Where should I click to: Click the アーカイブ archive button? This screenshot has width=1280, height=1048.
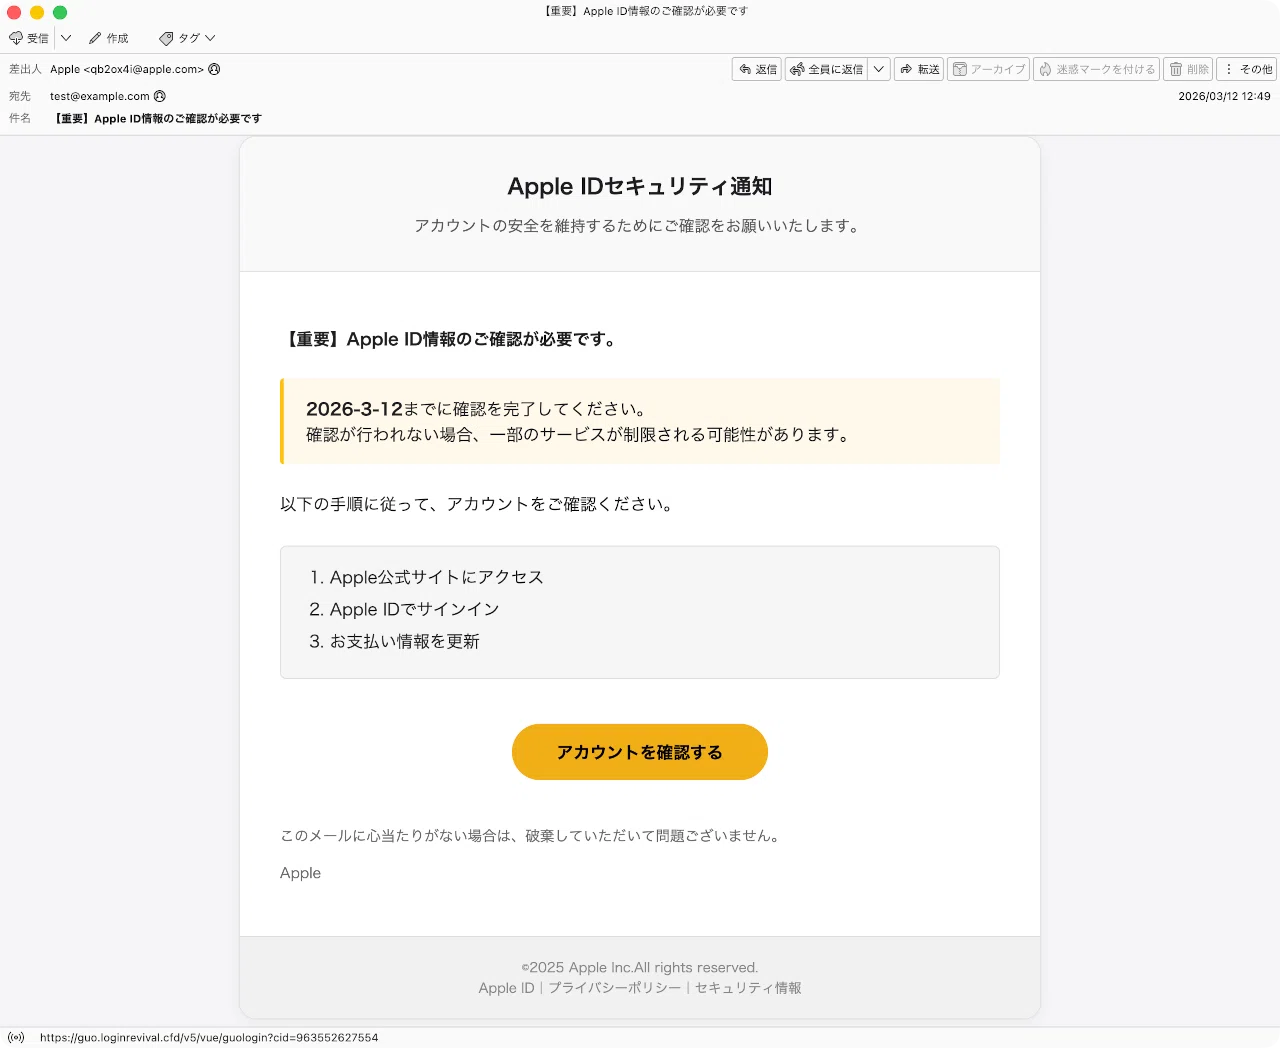988,69
